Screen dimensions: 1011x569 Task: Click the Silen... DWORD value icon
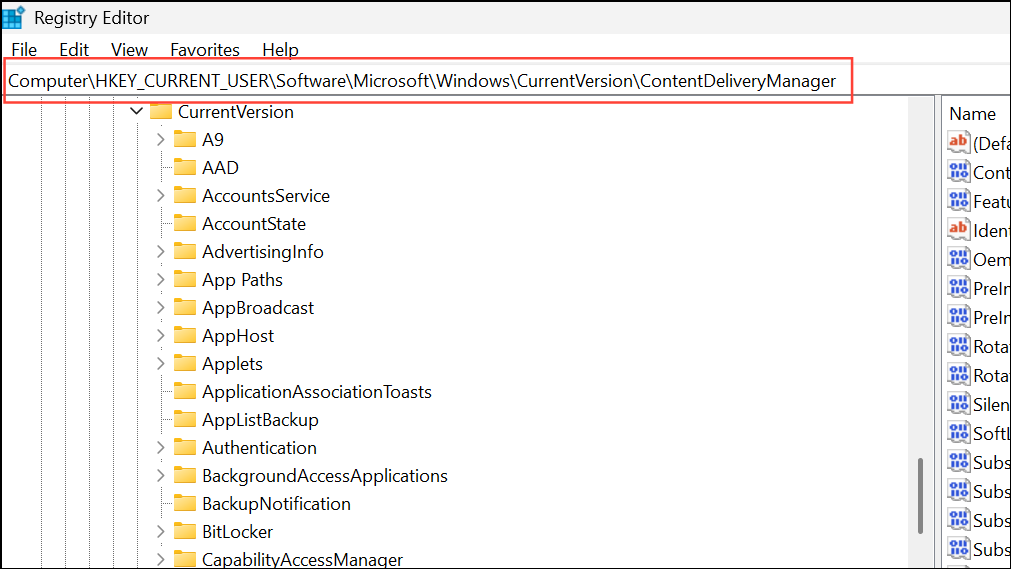tap(959, 404)
